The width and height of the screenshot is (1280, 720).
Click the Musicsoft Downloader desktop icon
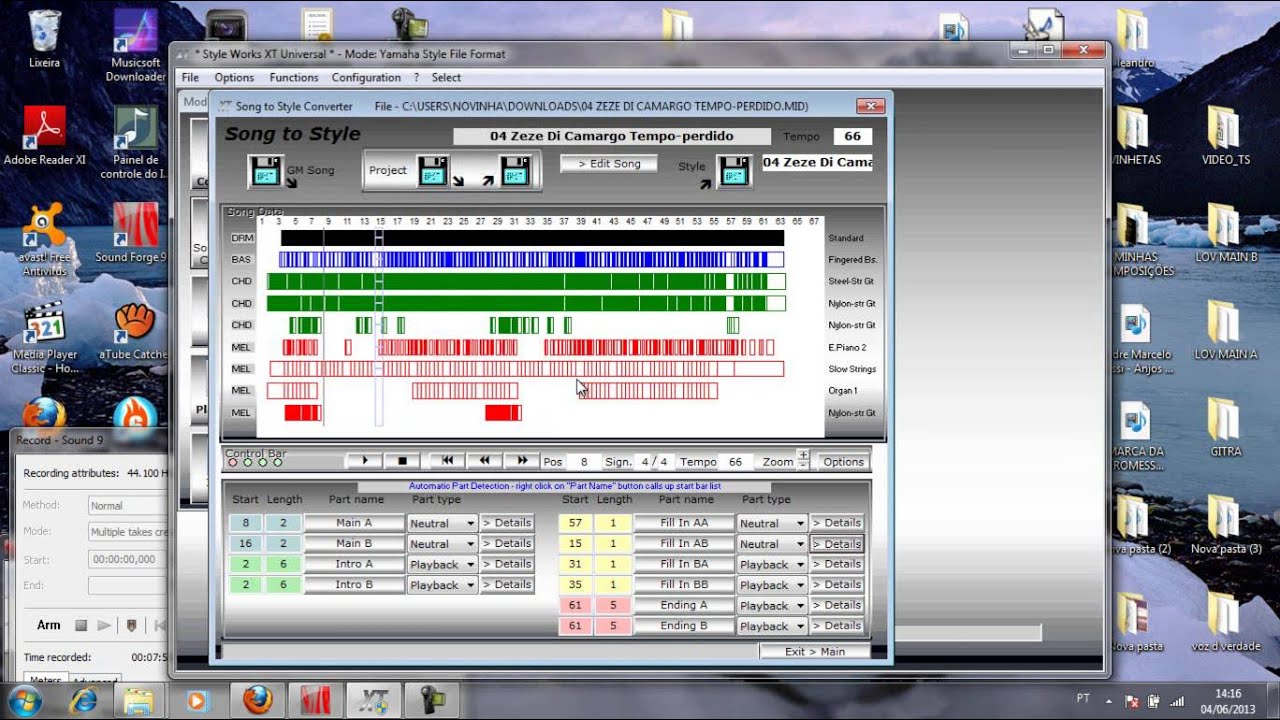click(x=135, y=47)
